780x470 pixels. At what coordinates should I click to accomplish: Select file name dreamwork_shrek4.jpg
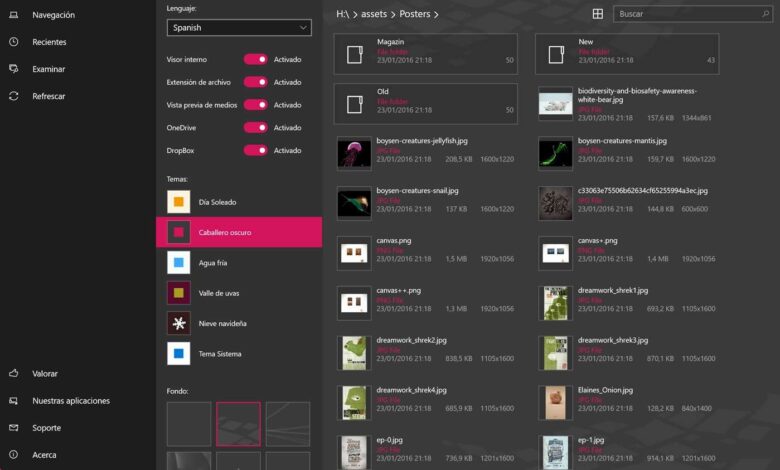pyautogui.click(x=411, y=390)
